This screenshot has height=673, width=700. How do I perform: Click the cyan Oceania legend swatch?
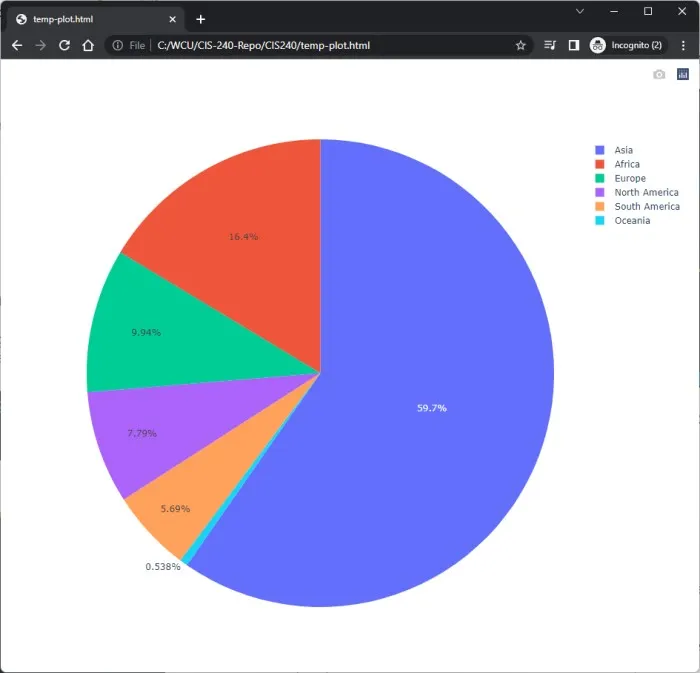[600, 220]
